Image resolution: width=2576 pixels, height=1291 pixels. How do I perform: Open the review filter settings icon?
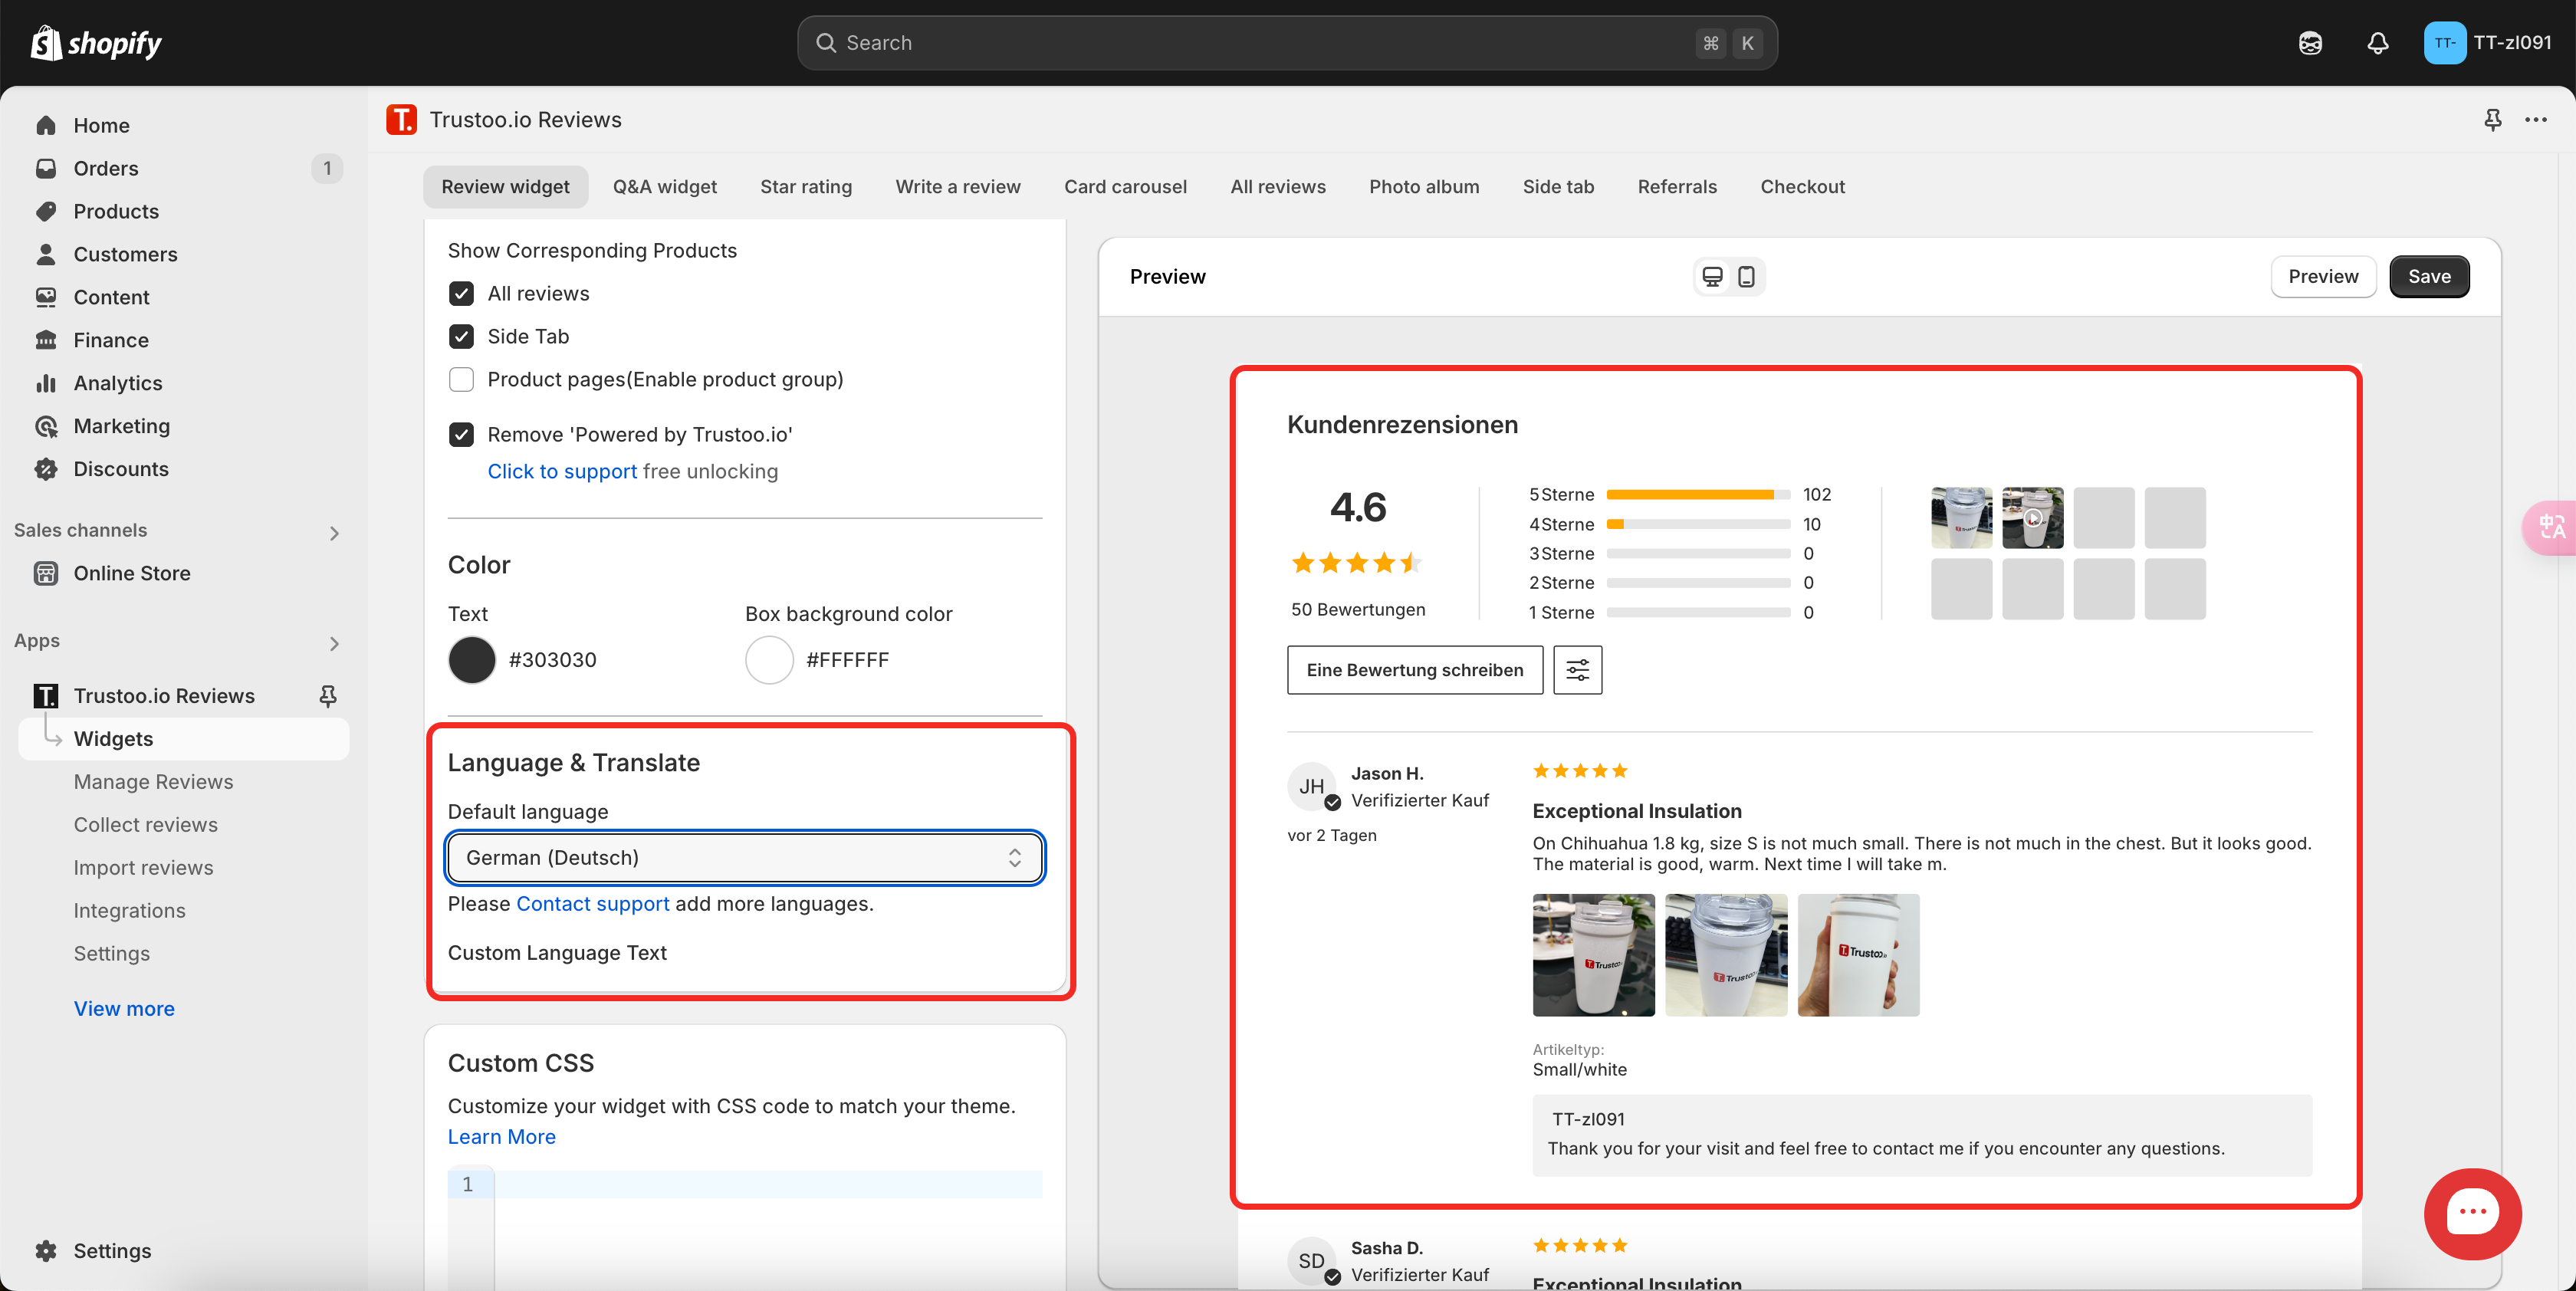pyautogui.click(x=1577, y=670)
